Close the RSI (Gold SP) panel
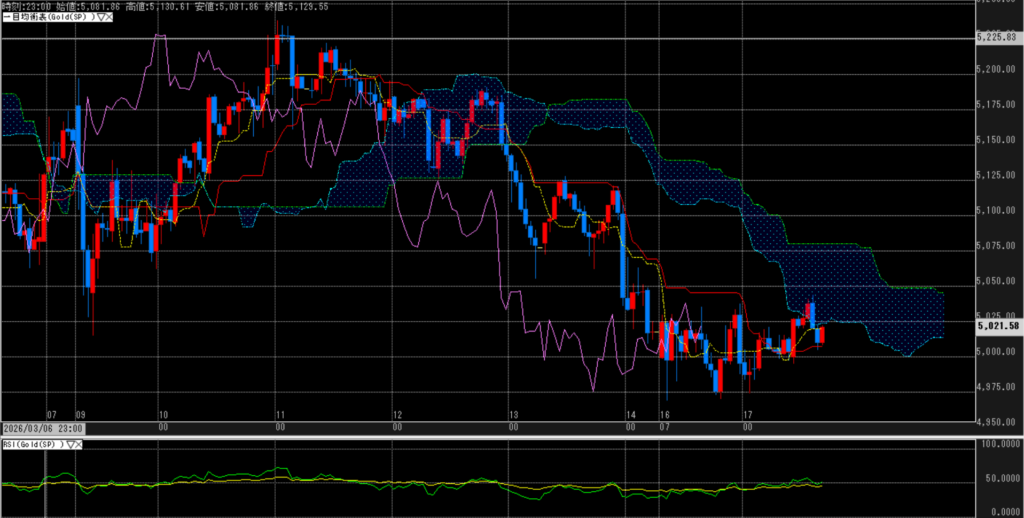 pyautogui.click(x=79, y=443)
